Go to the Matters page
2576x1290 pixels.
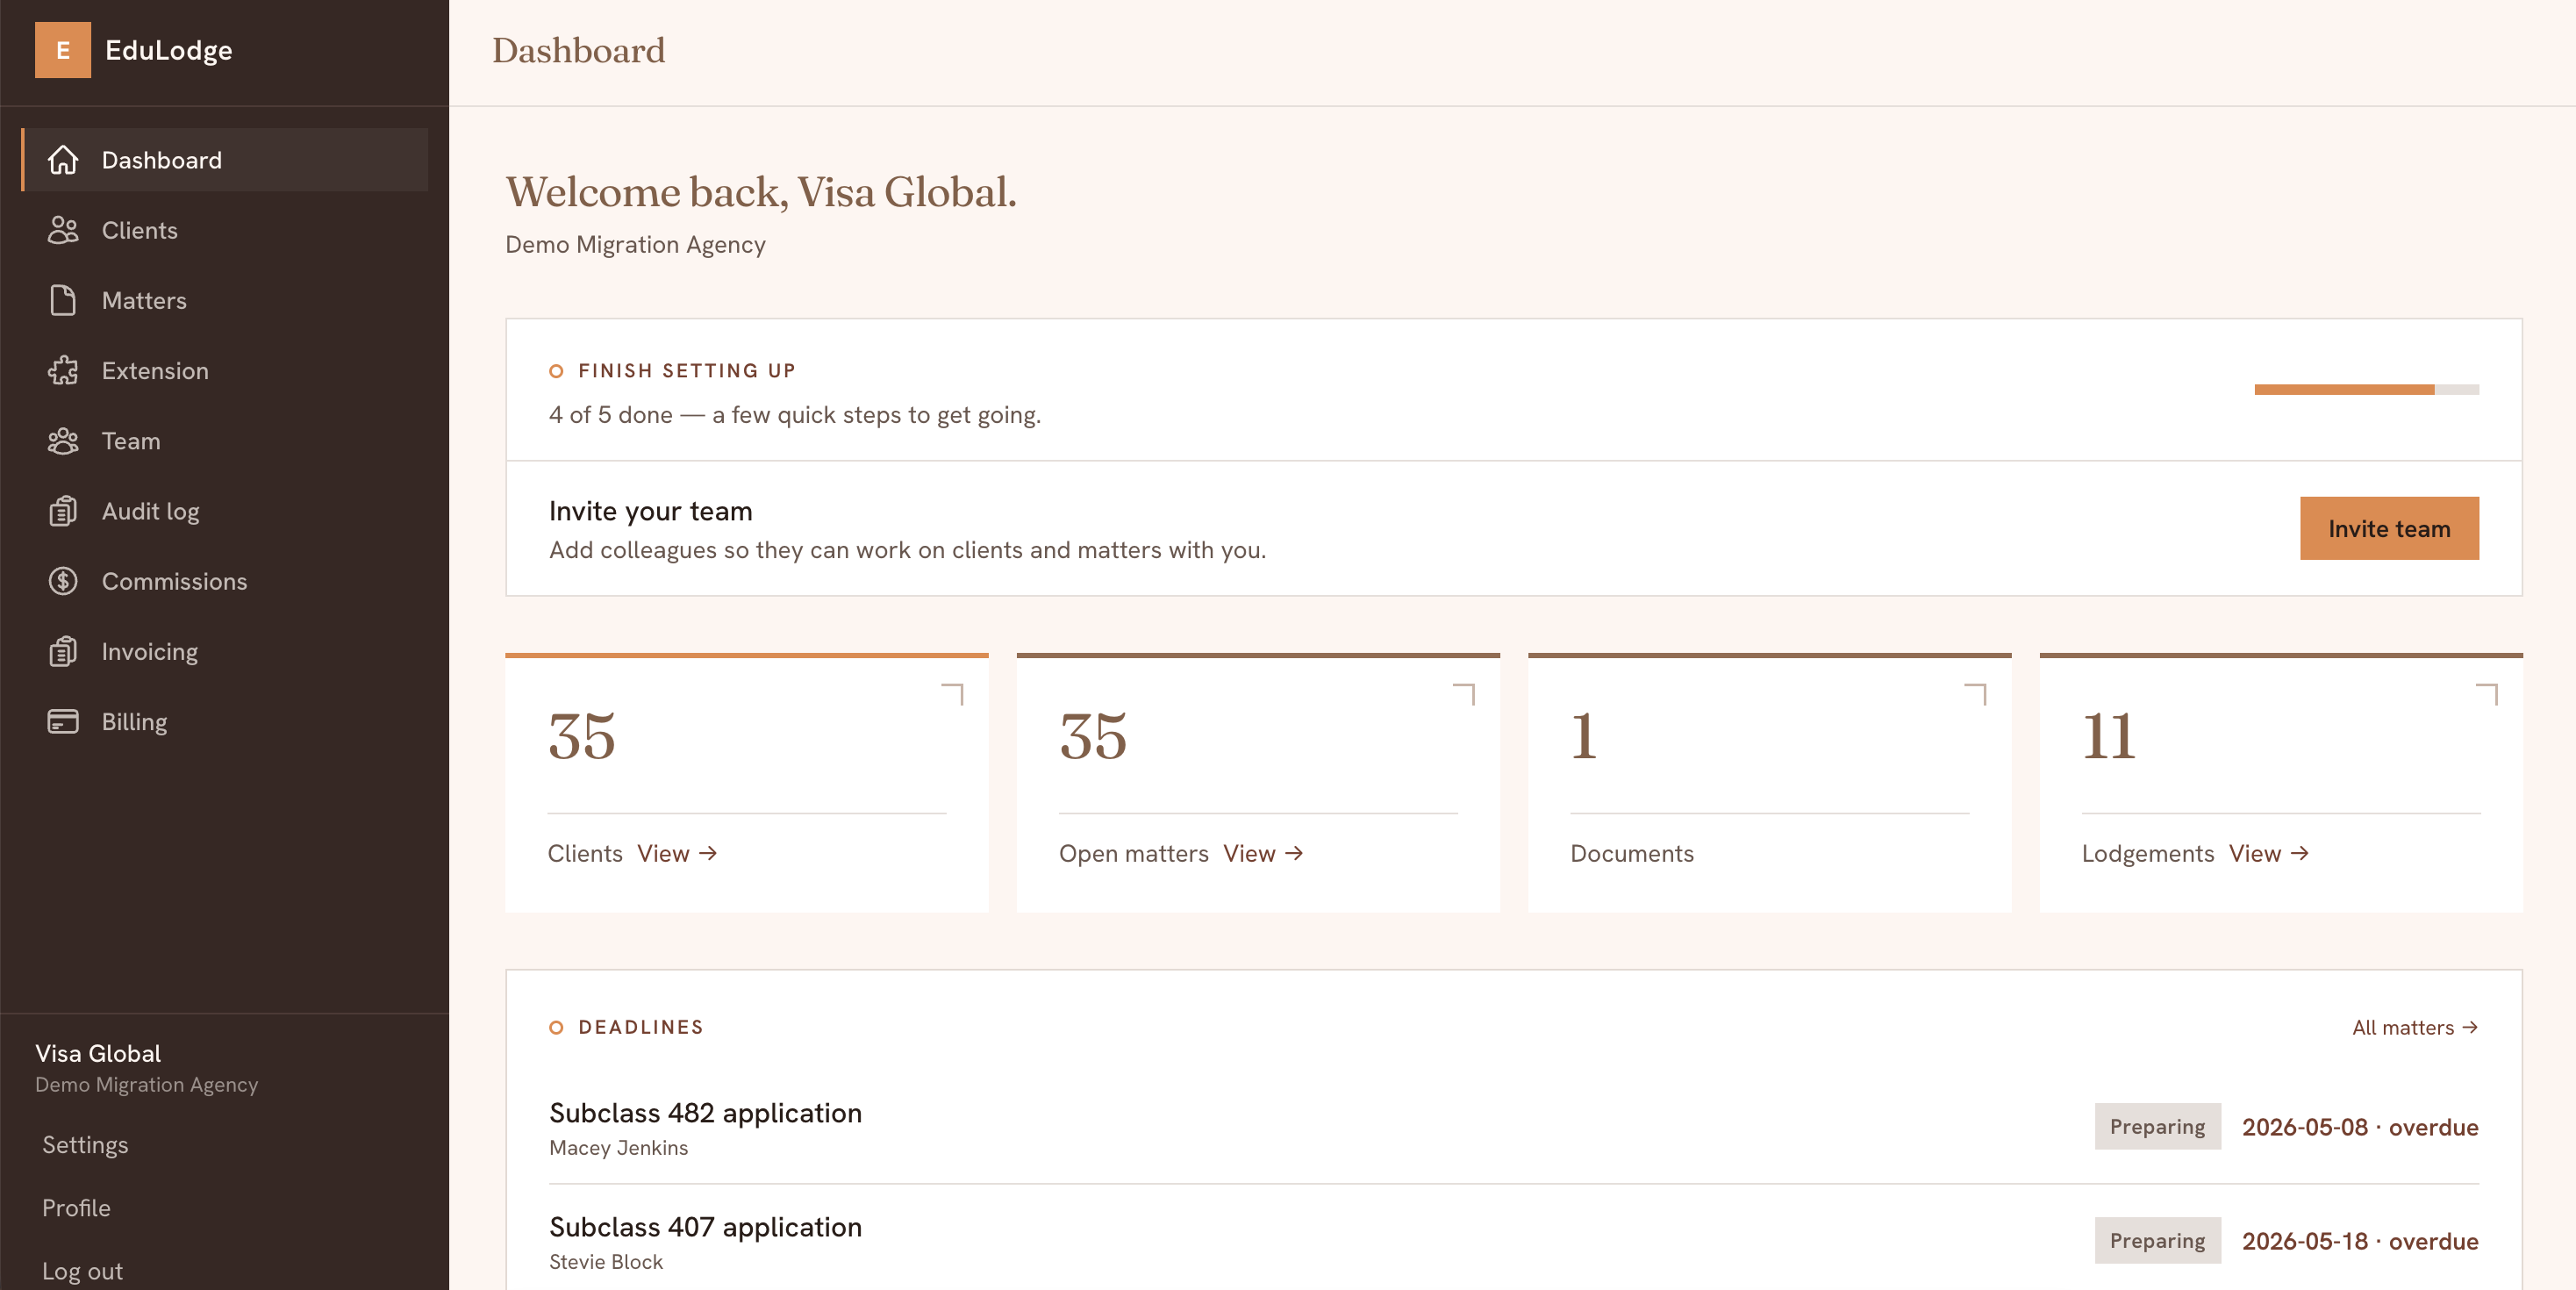point(225,300)
